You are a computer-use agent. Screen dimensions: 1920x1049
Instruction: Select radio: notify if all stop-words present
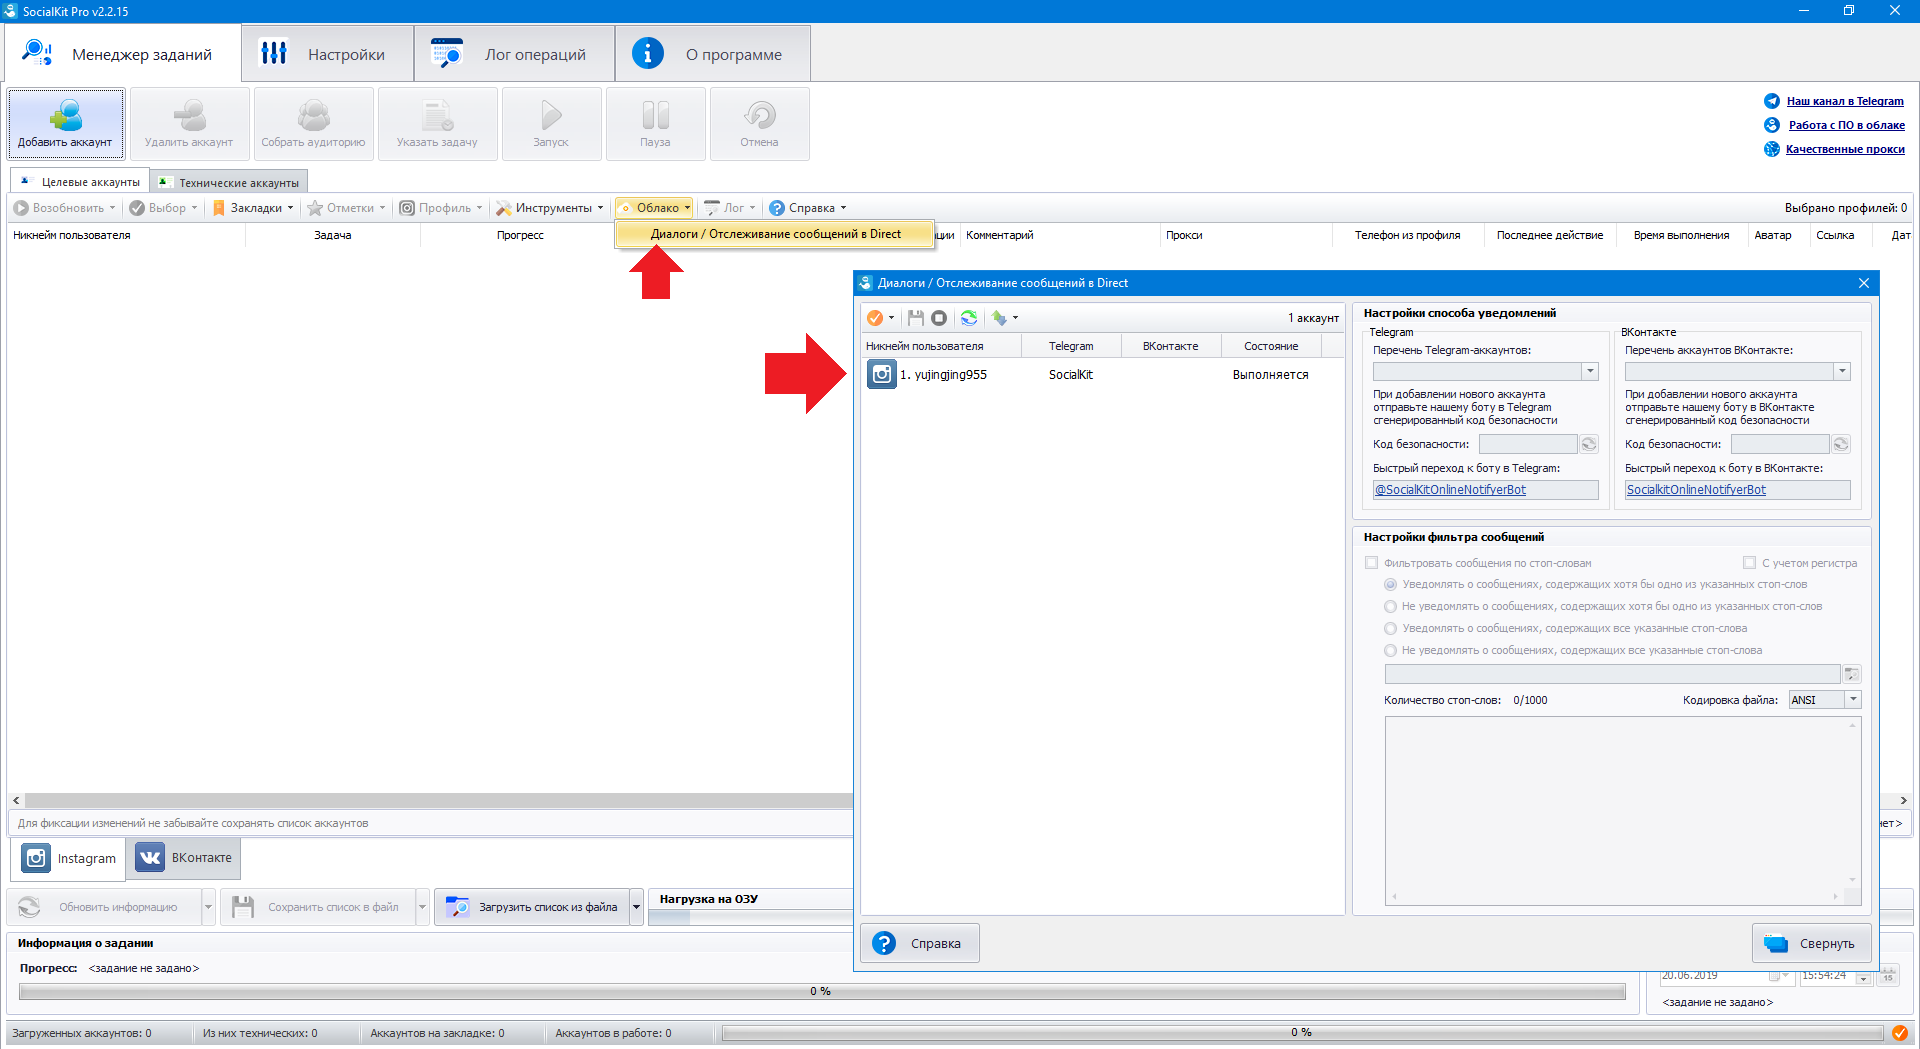[x=1390, y=628]
